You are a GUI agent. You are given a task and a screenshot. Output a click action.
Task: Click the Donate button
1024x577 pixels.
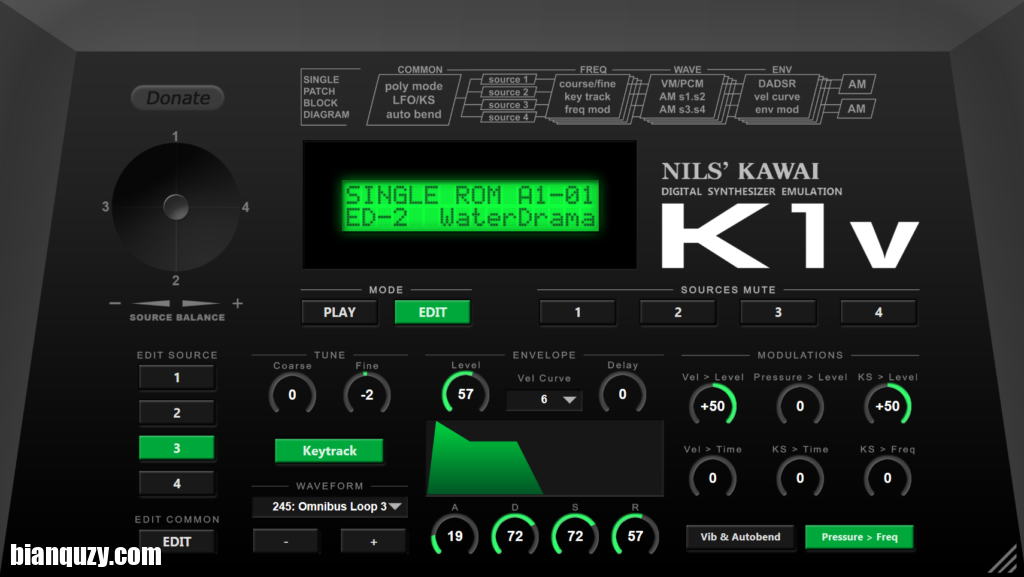click(x=178, y=98)
